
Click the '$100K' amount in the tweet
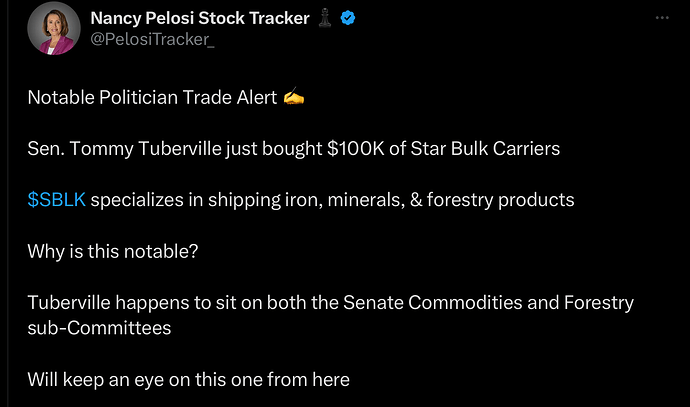pyautogui.click(x=356, y=149)
